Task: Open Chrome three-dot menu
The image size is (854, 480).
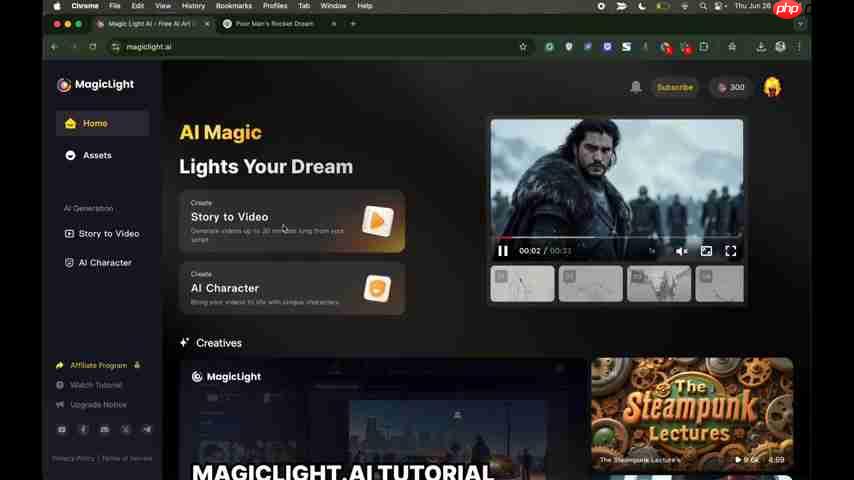Action: tap(799, 47)
